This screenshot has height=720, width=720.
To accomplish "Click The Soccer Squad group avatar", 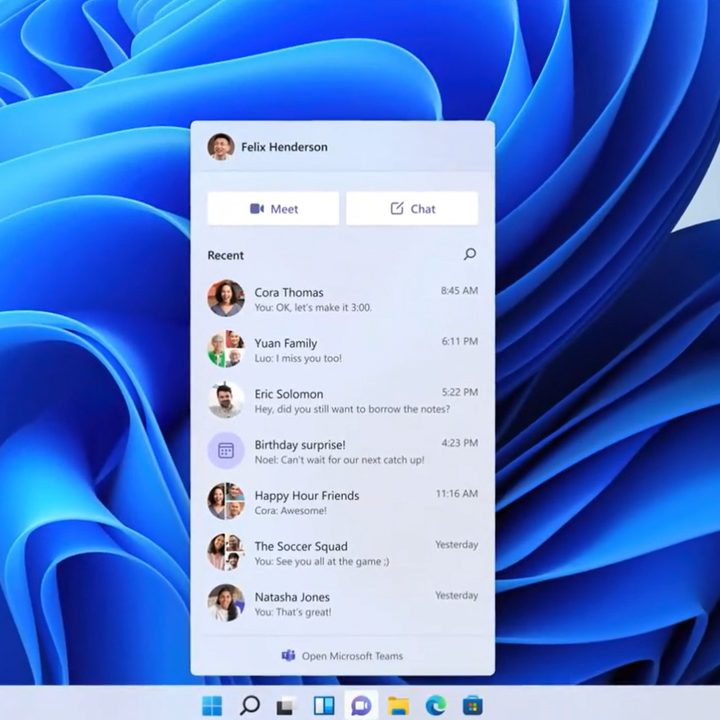I will [x=225, y=552].
